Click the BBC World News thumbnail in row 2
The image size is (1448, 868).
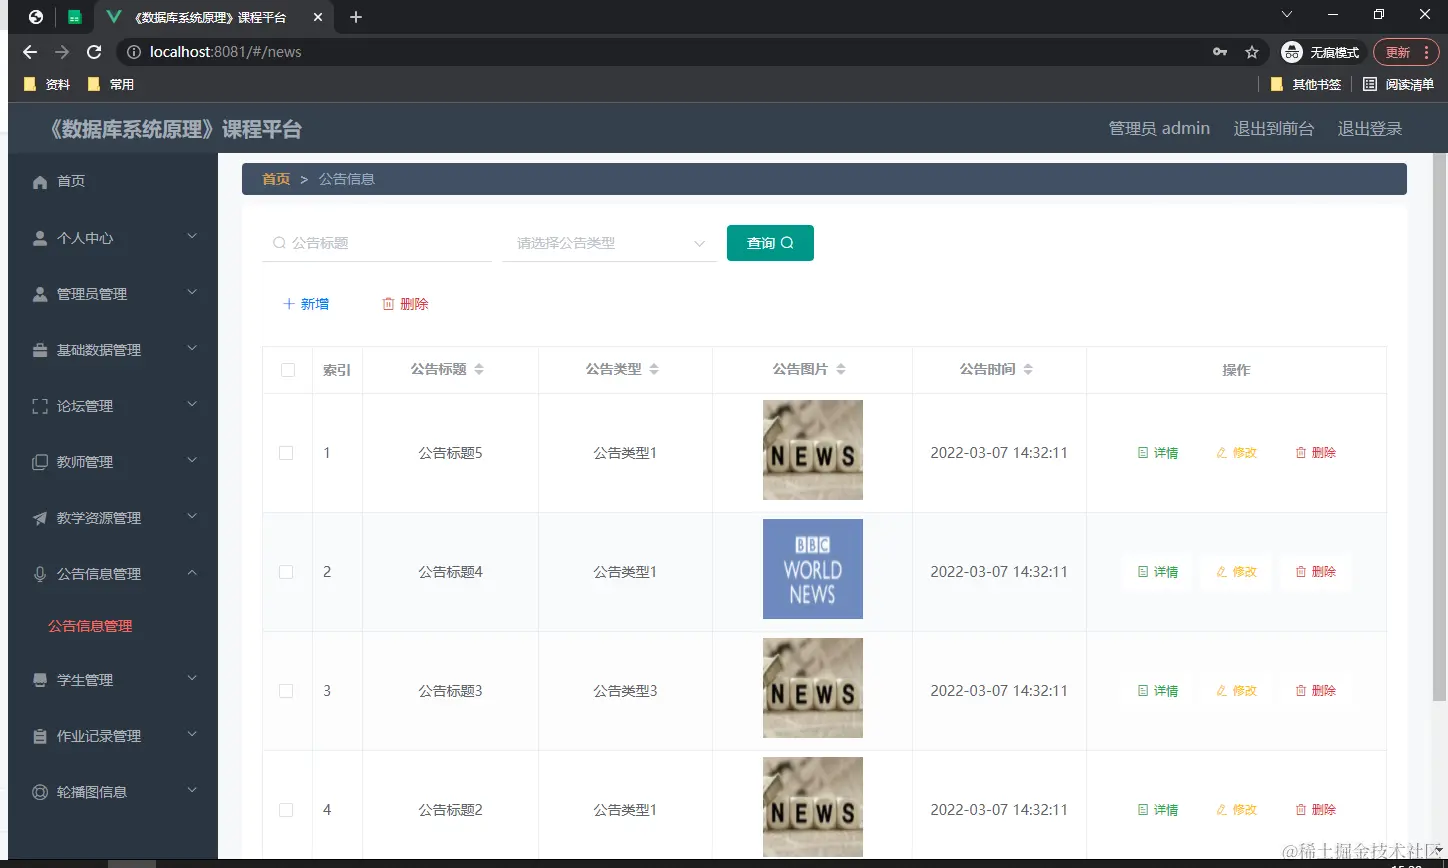pos(813,569)
